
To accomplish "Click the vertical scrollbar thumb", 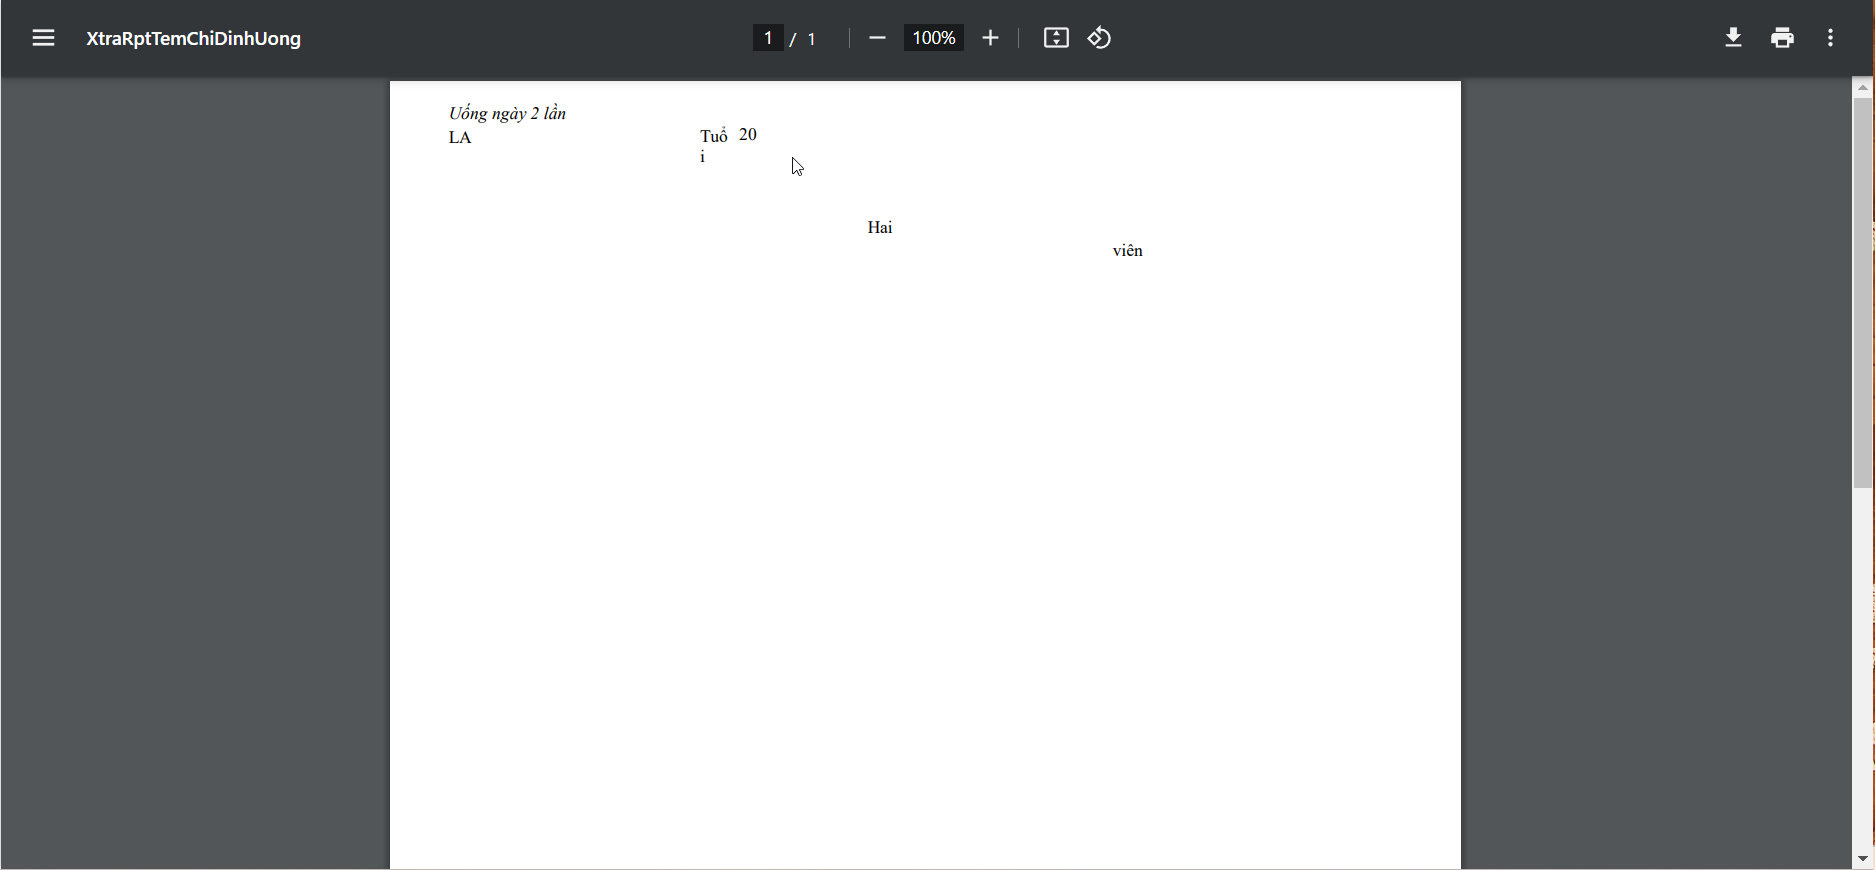I will tap(1862, 293).
